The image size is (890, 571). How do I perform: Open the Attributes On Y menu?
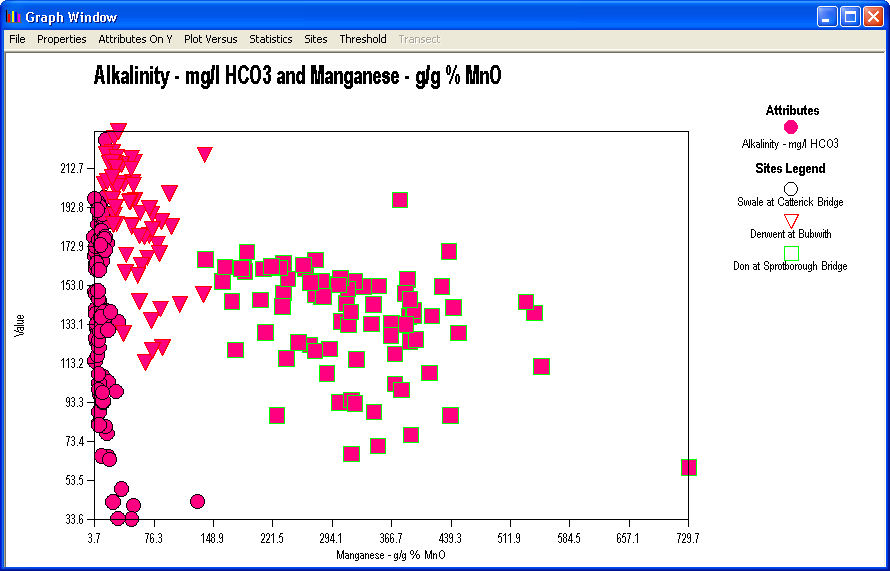point(135,39)
